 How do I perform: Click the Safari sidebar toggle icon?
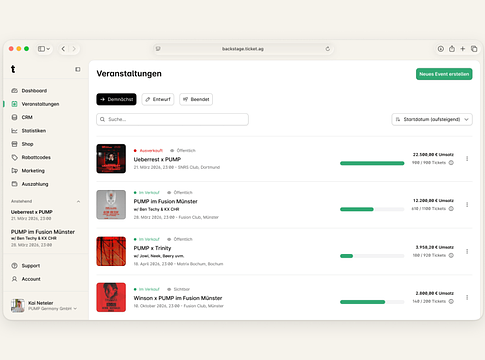tap(41, 49)
